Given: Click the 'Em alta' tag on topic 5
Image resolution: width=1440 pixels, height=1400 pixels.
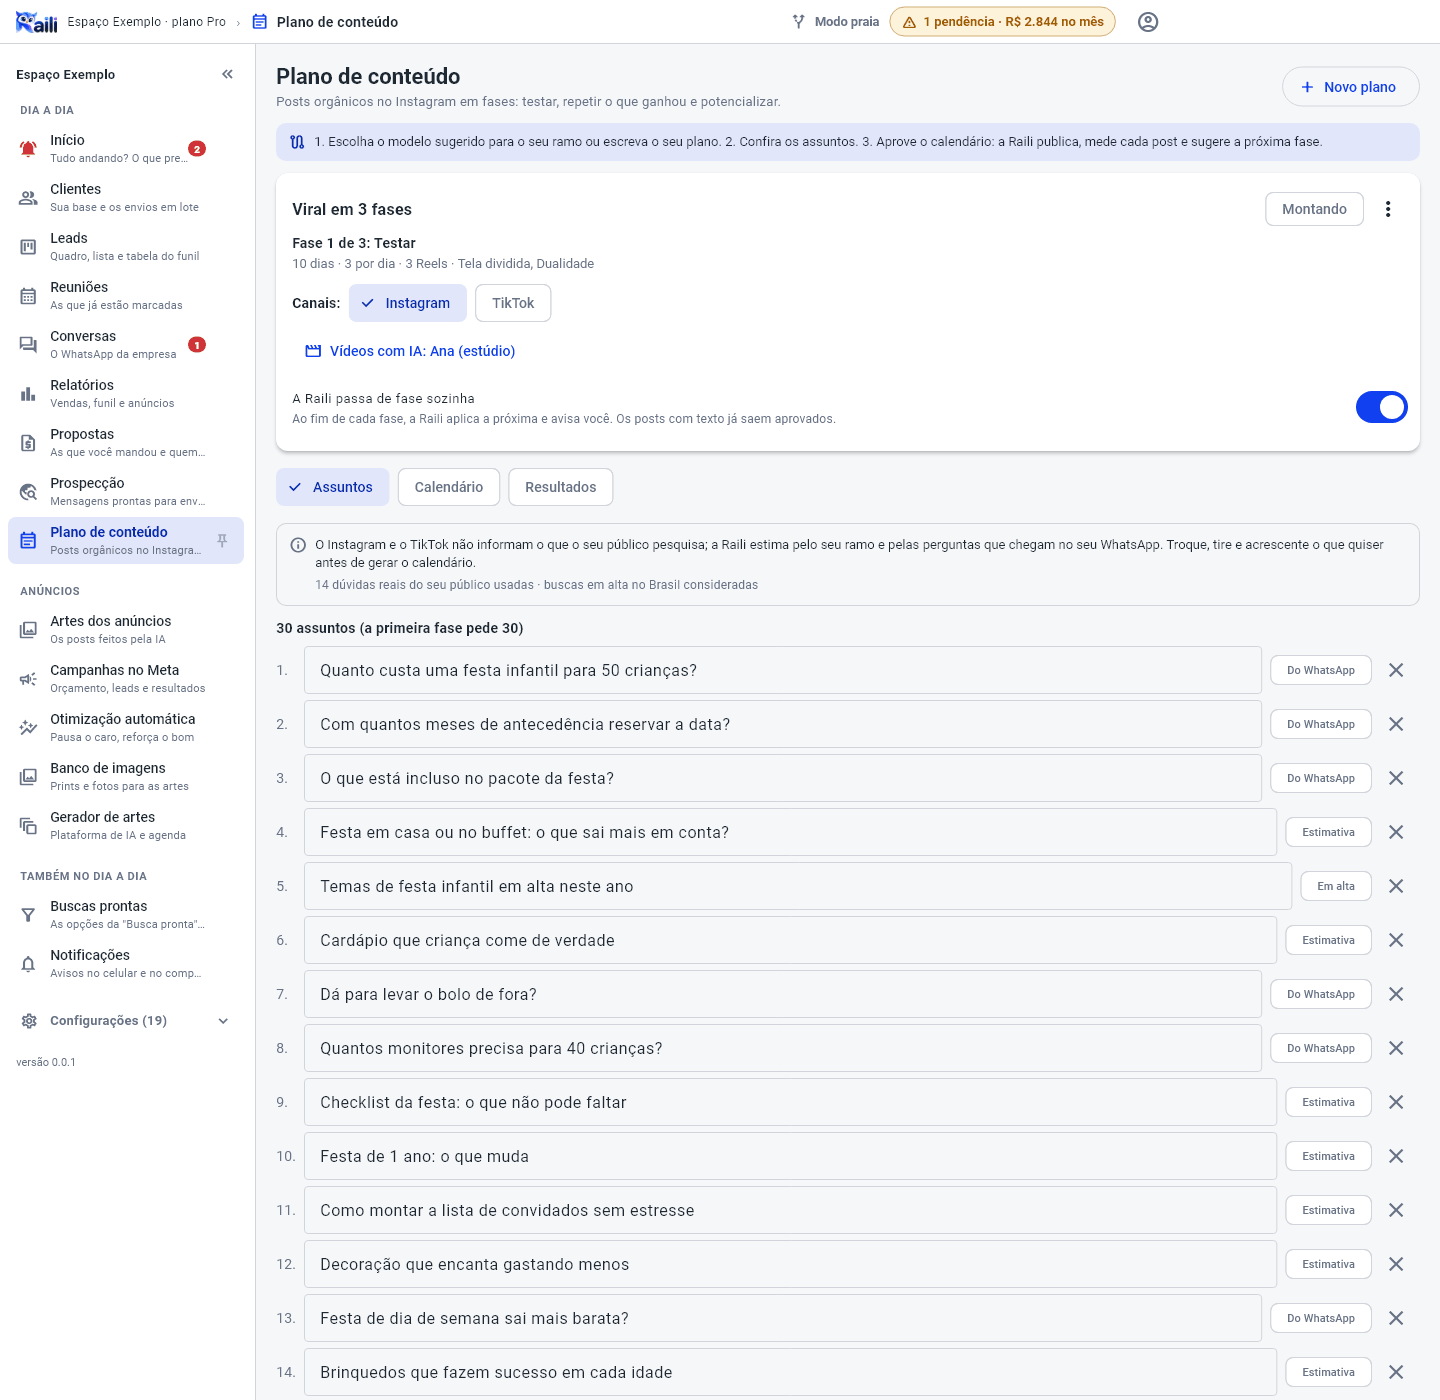Looking at the screenshot, I should pyautogui.click(x=1336, y=886).
